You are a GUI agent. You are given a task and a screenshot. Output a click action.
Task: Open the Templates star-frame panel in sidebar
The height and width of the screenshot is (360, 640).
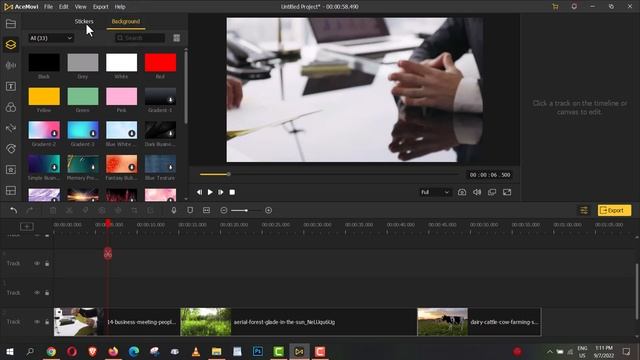pos(11,170)
